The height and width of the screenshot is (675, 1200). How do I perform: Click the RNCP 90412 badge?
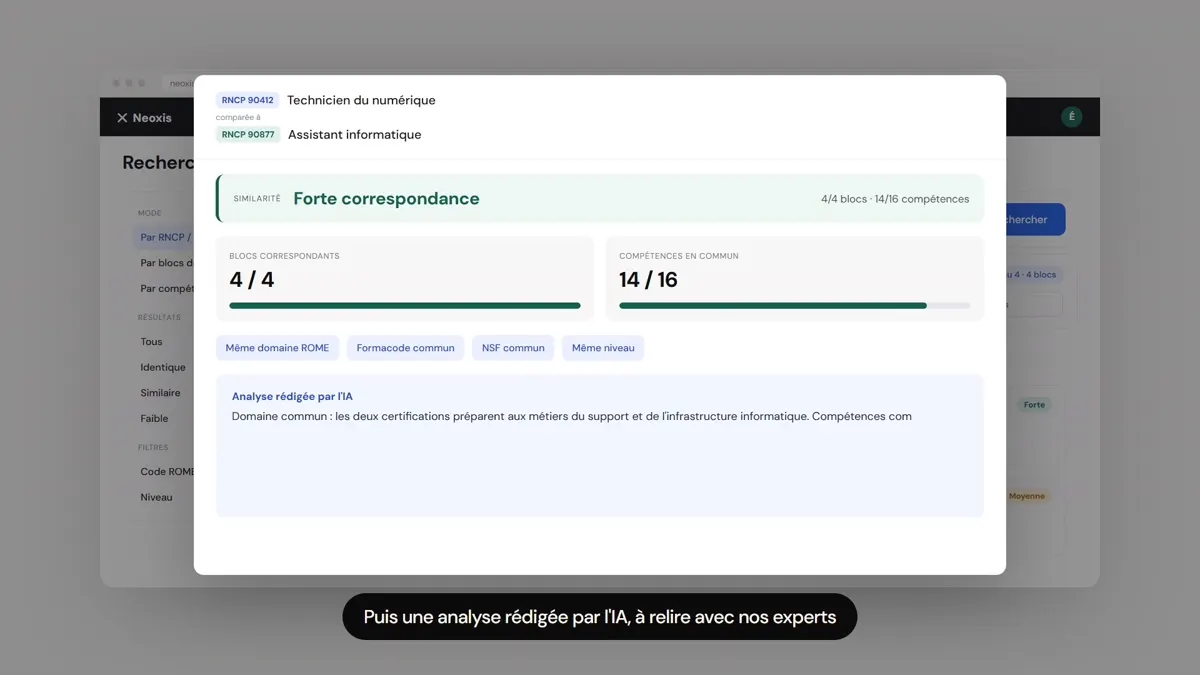coord(247,100)
